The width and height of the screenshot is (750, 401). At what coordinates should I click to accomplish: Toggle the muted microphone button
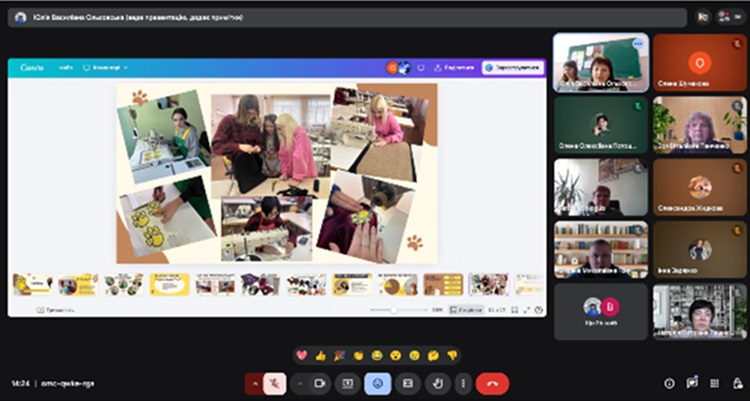pos(273,383)
